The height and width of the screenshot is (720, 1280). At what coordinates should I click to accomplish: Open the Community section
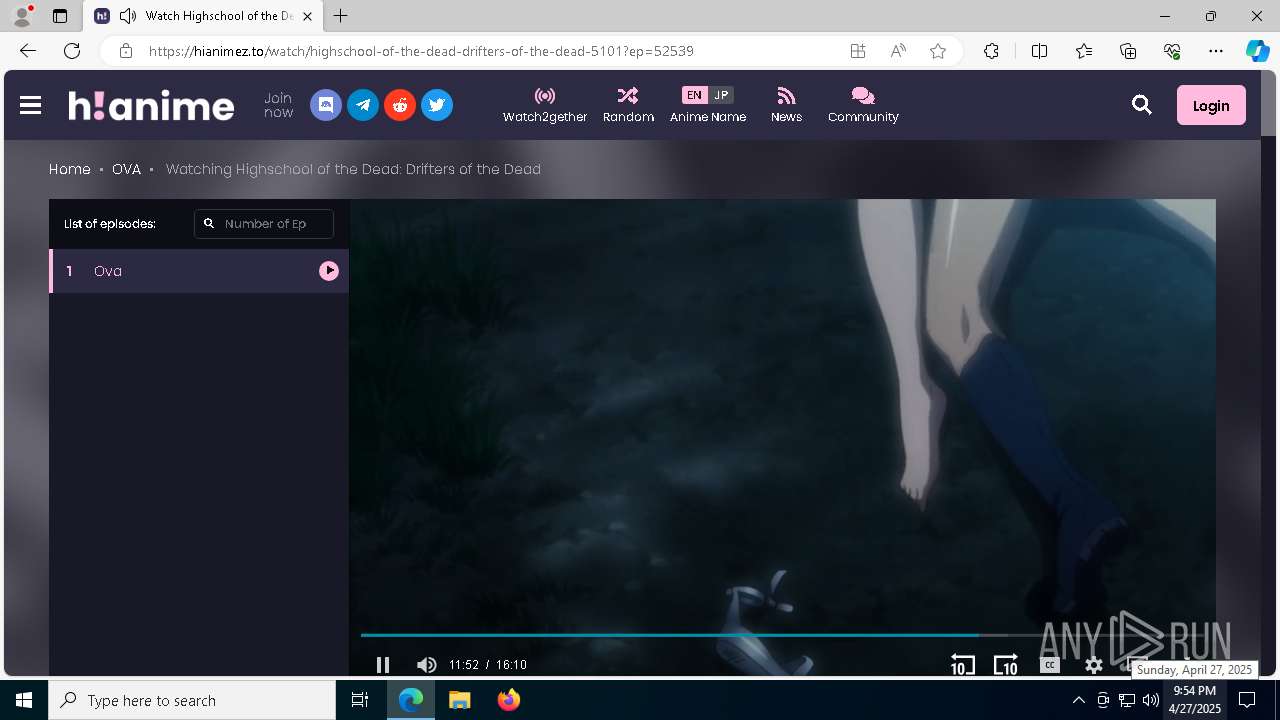point(863,105)
